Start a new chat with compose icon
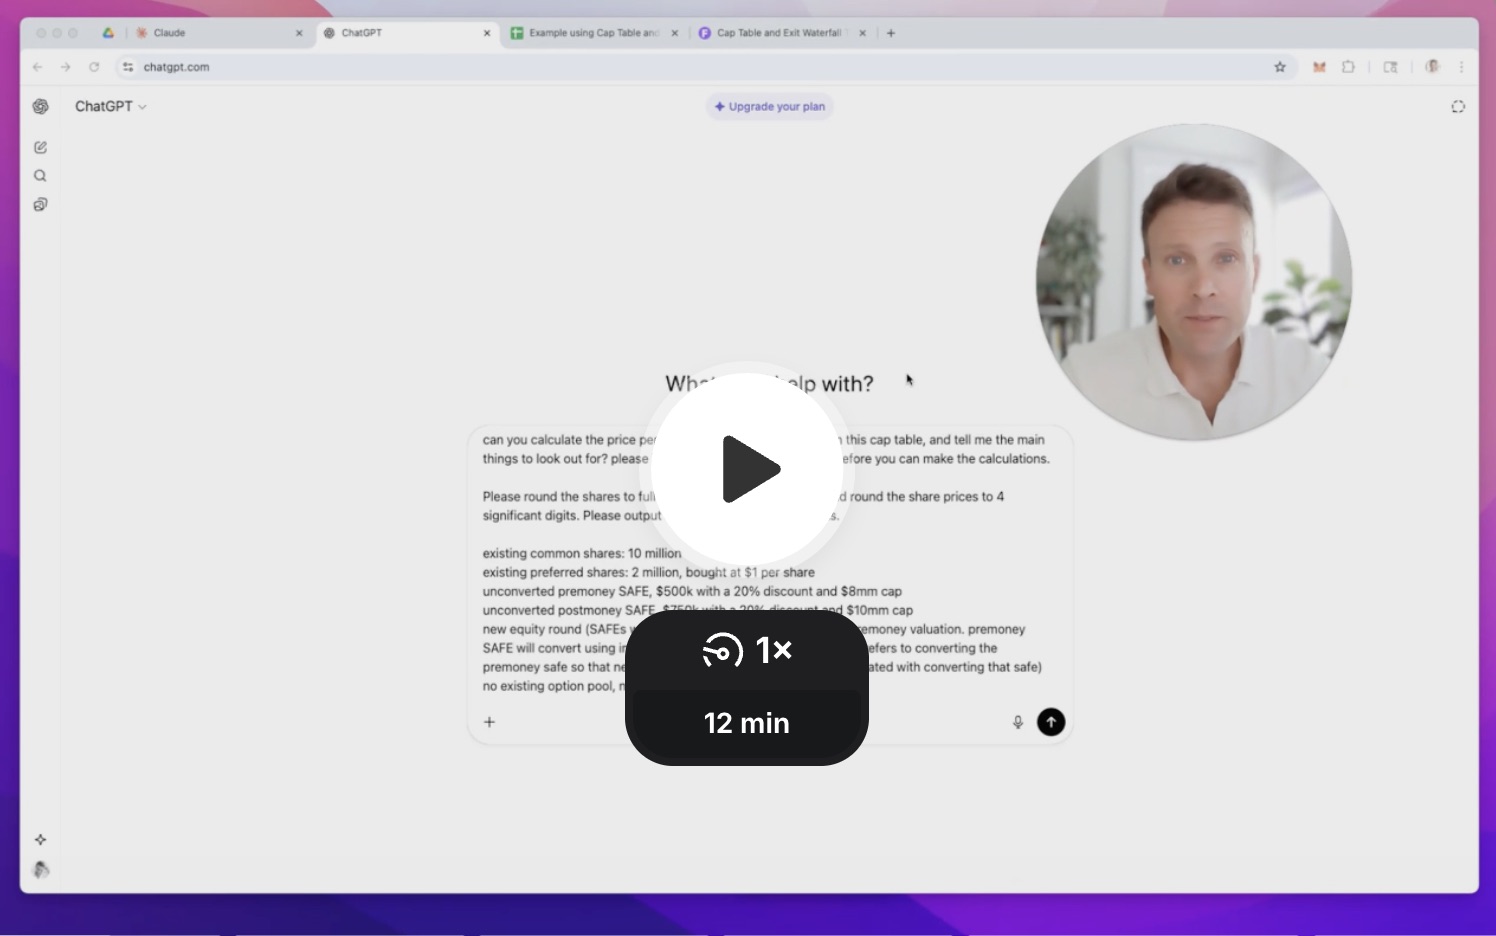This screenshot has width=1496, height=936. (x=40, y=147)
